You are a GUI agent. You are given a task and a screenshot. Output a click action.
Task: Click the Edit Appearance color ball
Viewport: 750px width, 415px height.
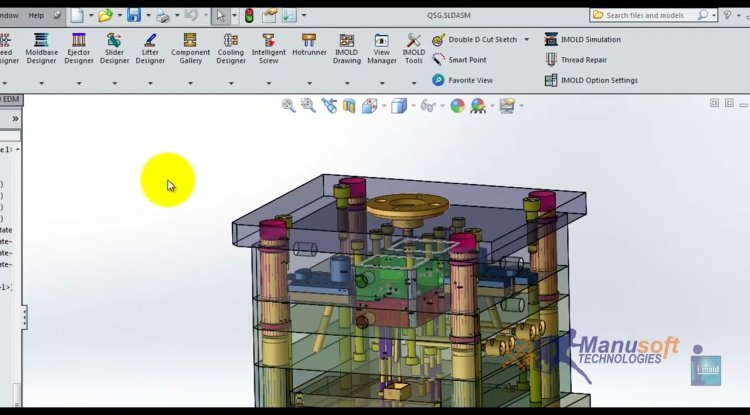458,106
